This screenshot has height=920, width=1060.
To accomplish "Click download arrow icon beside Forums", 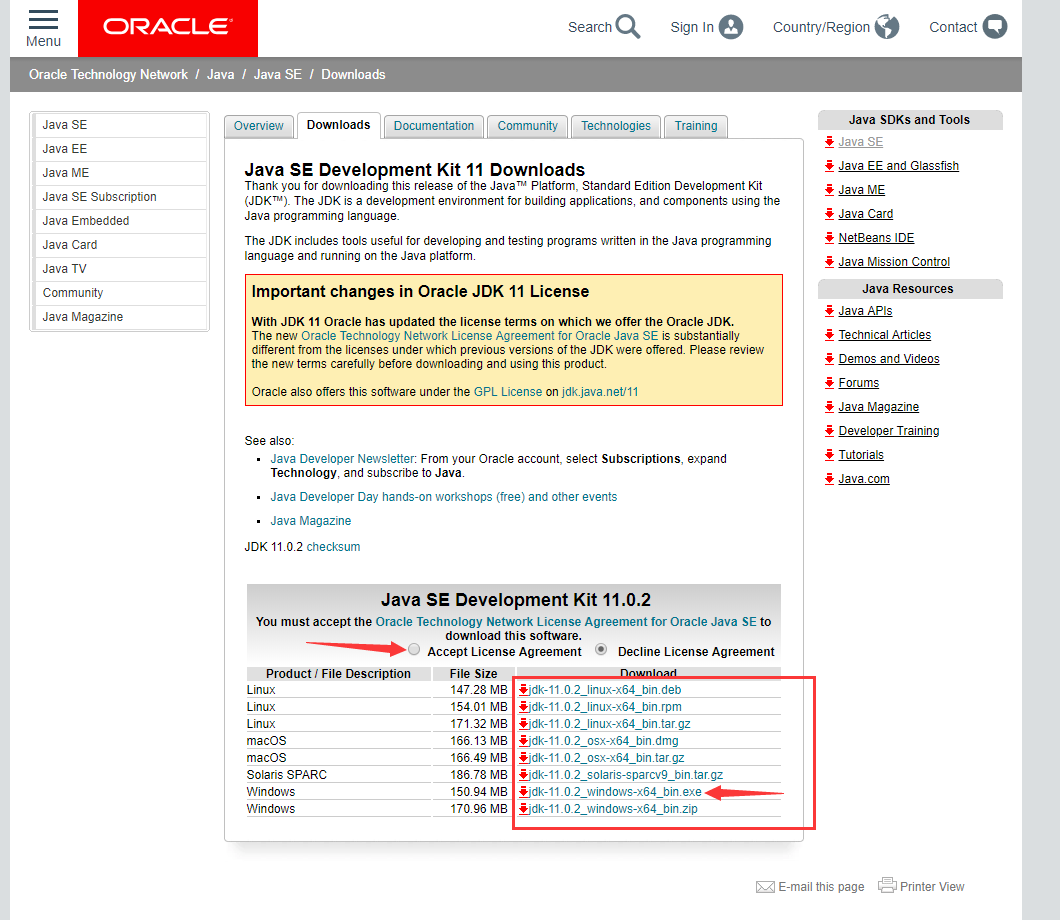I will pyautogui.click(x=829, y=383).
